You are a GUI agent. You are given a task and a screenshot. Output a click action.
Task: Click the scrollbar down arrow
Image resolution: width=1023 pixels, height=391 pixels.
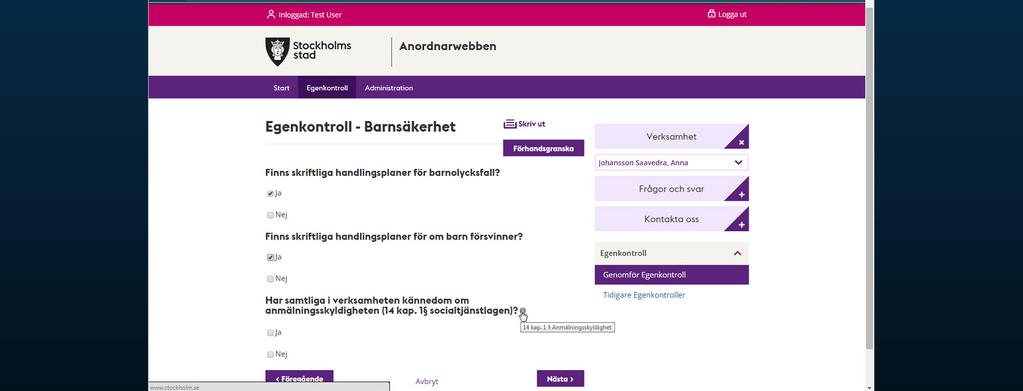[x=869, y=387]
